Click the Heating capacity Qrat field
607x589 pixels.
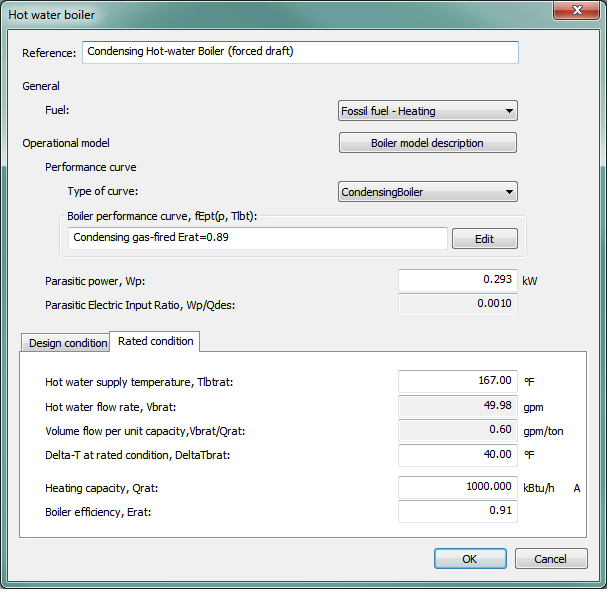[457, 488]
